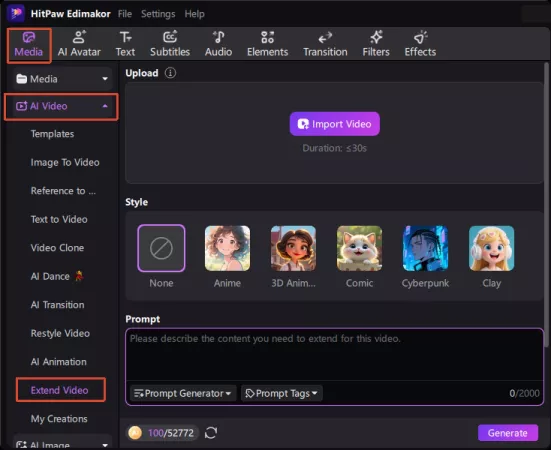The height and width of the screenshot is (450, 551).
Task: Click inside the Prompt text field
Action: coord(334,355)
